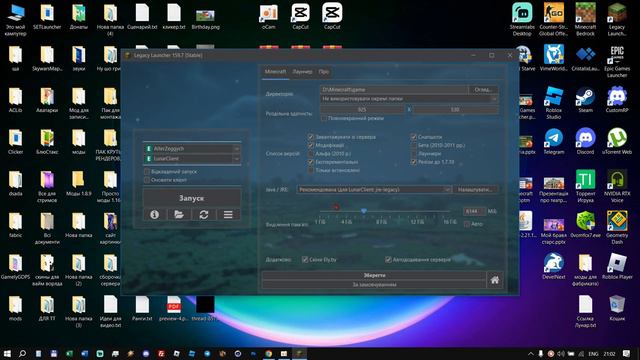Viewport: 640px width, 360px height.
Task: Click the ENG language indicator in the taskbar
Action: coord(593,354)
